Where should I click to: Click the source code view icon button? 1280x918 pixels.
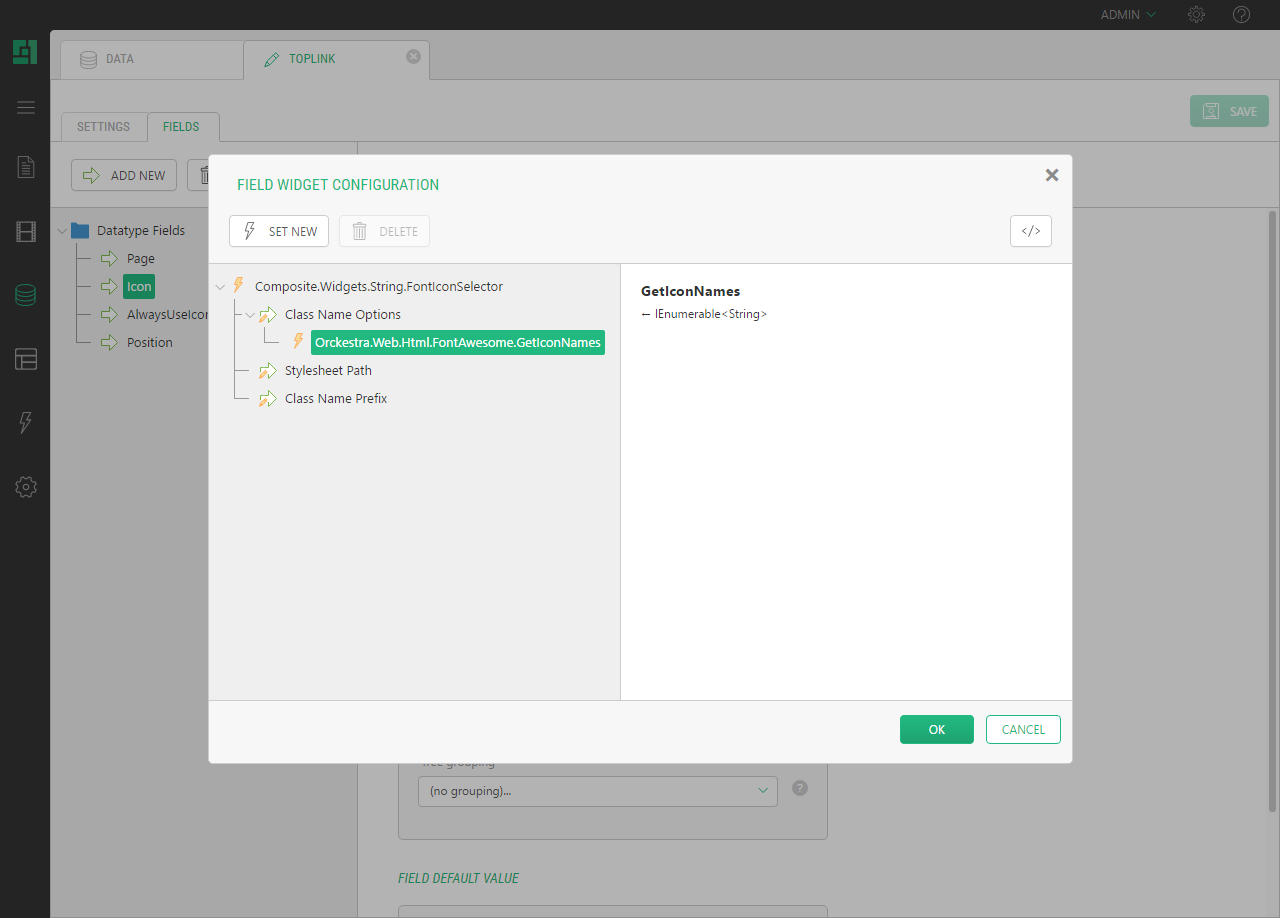point(1030,231)
